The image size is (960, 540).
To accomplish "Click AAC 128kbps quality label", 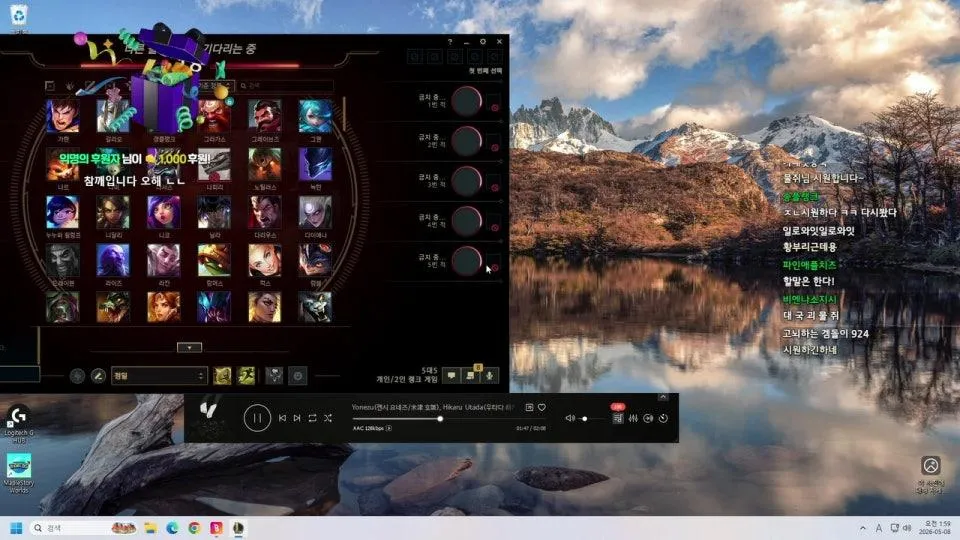I will tap(368, 428).
